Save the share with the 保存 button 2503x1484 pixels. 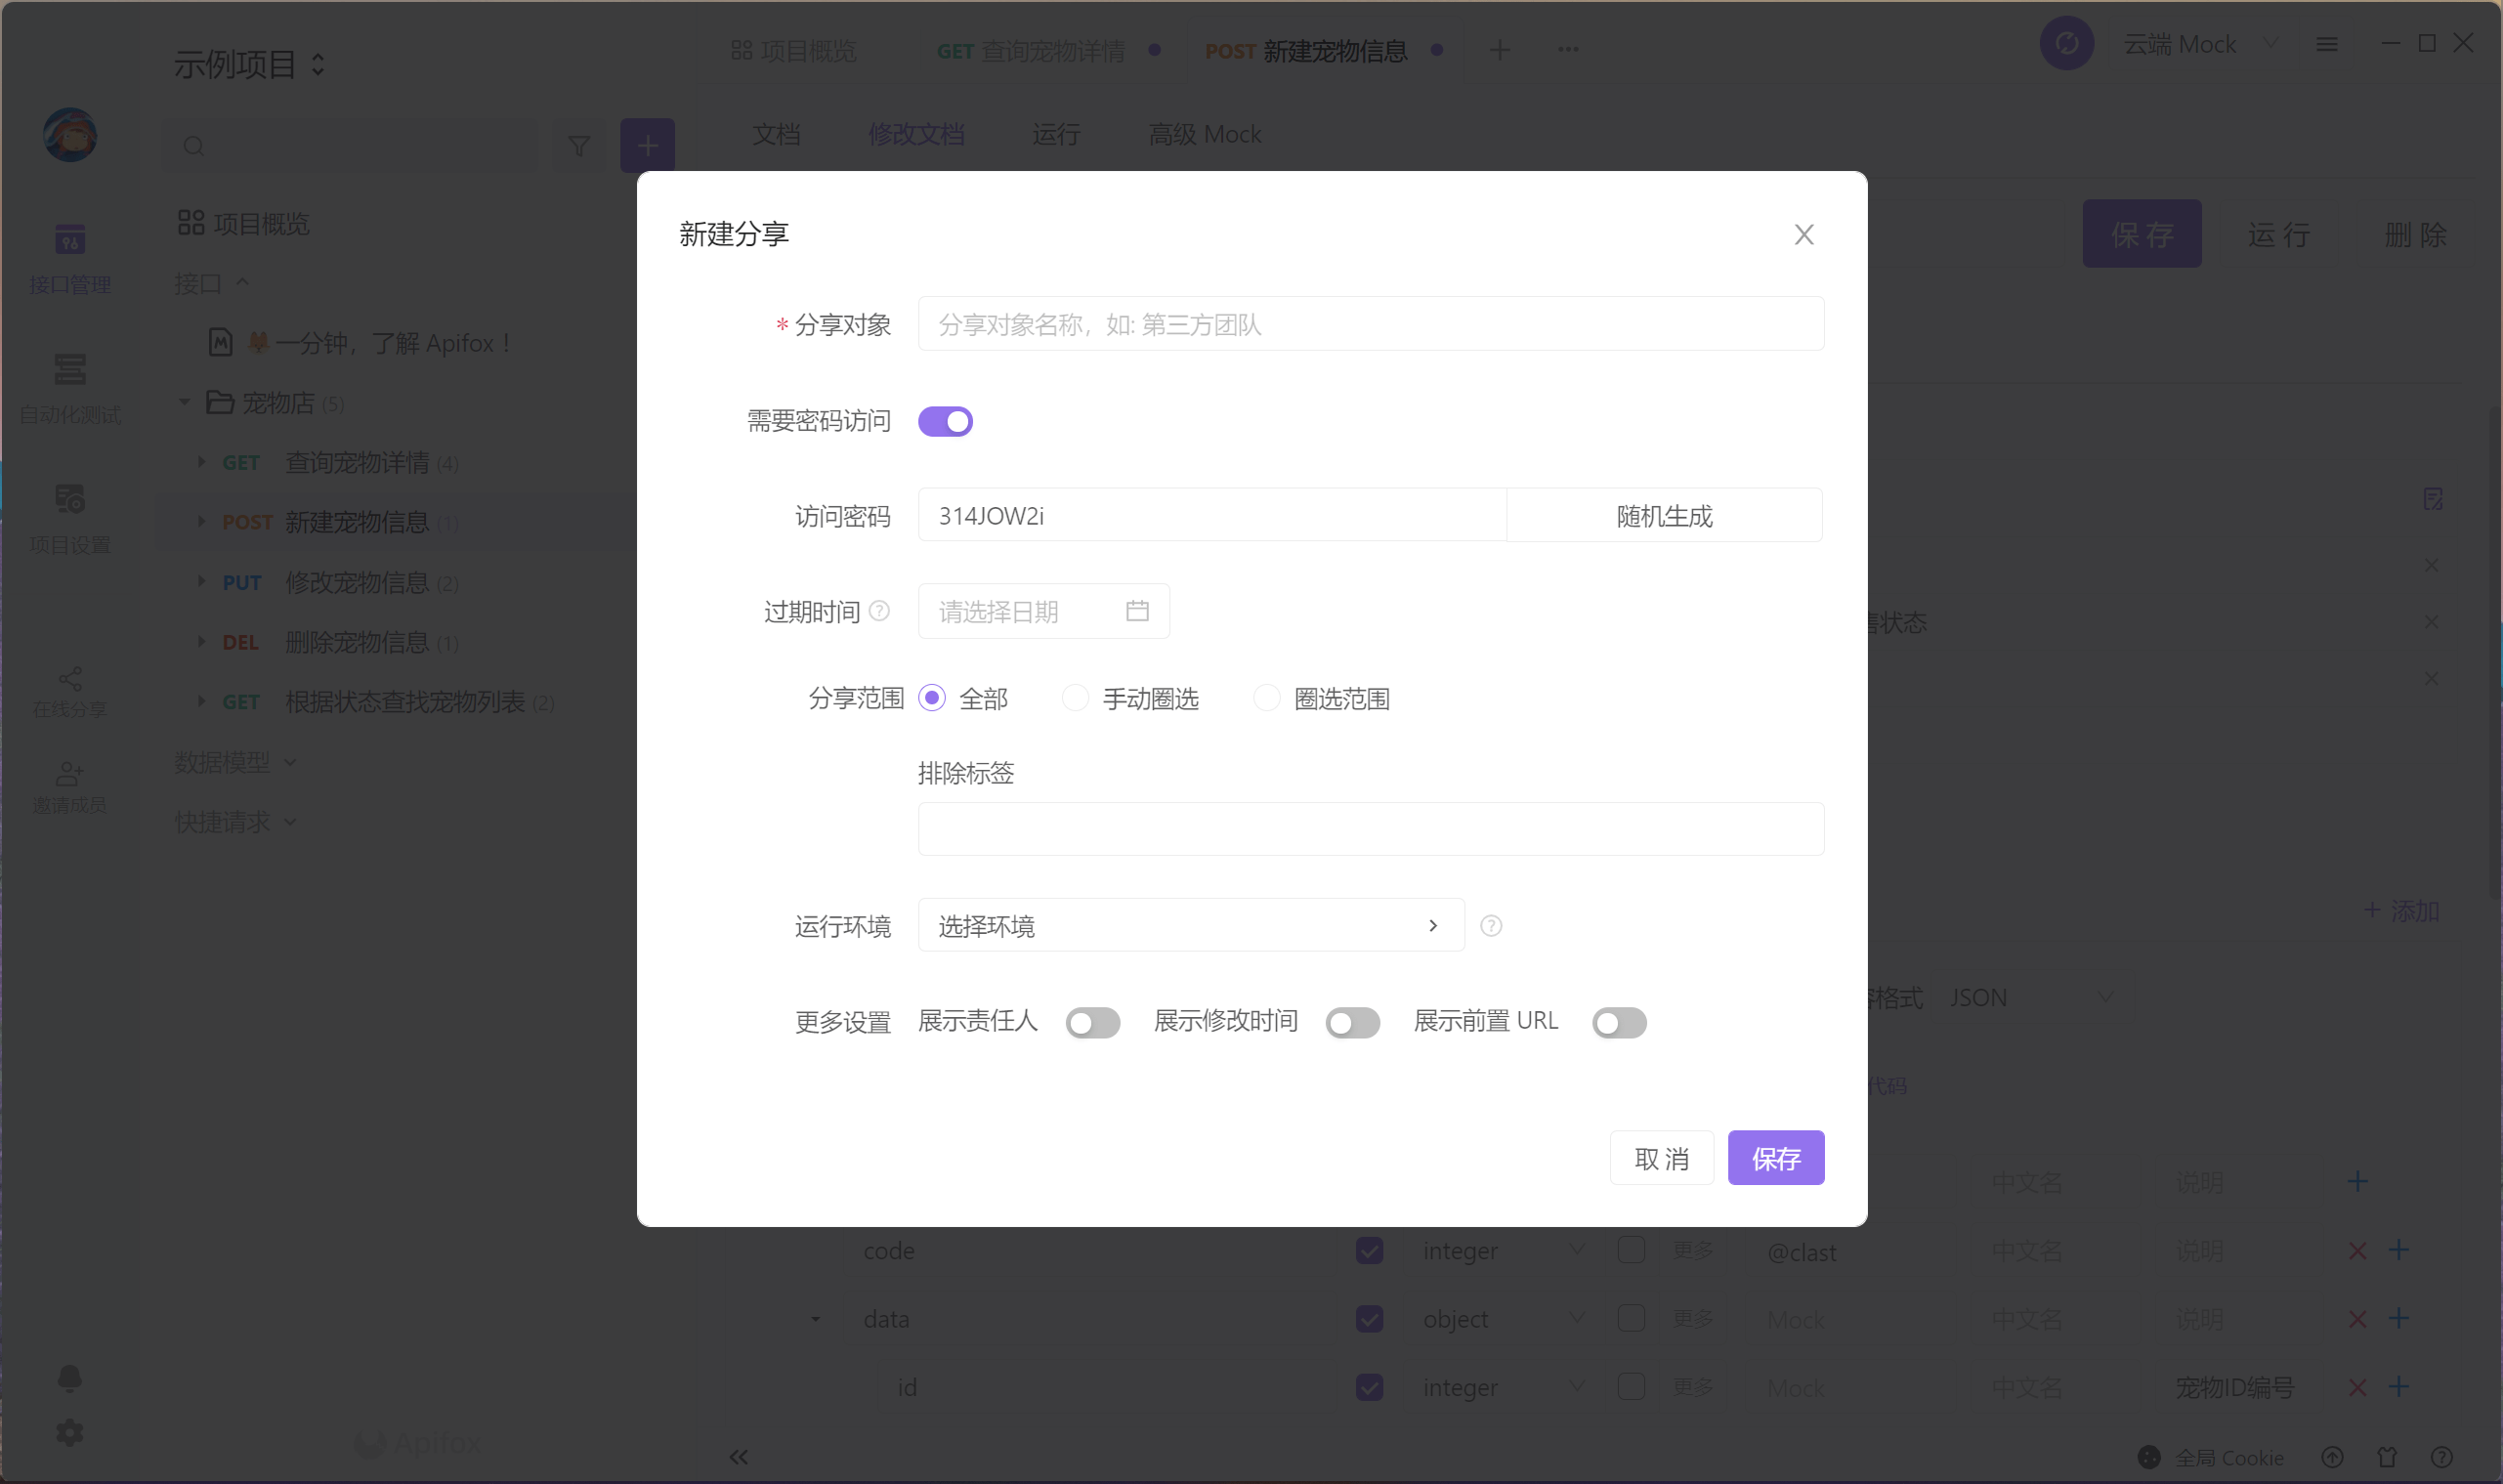(1776, 1157)
